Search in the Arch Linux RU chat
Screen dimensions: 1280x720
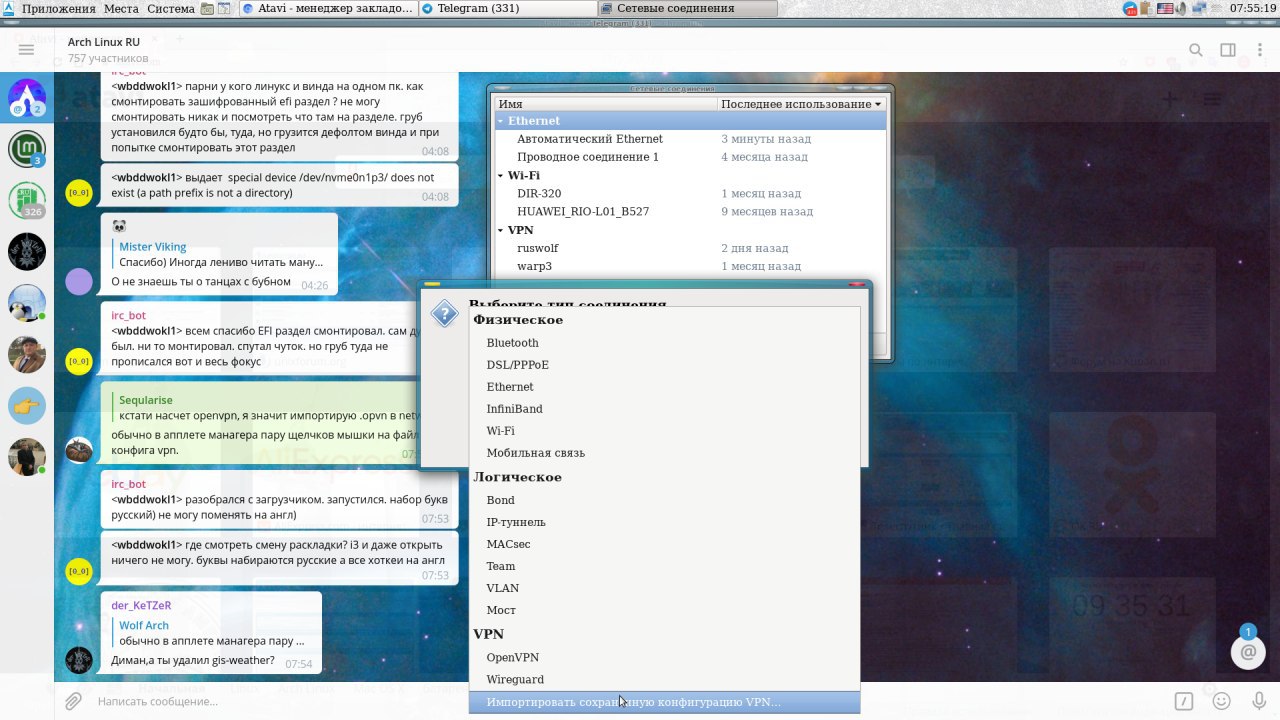pos(1196,50)
